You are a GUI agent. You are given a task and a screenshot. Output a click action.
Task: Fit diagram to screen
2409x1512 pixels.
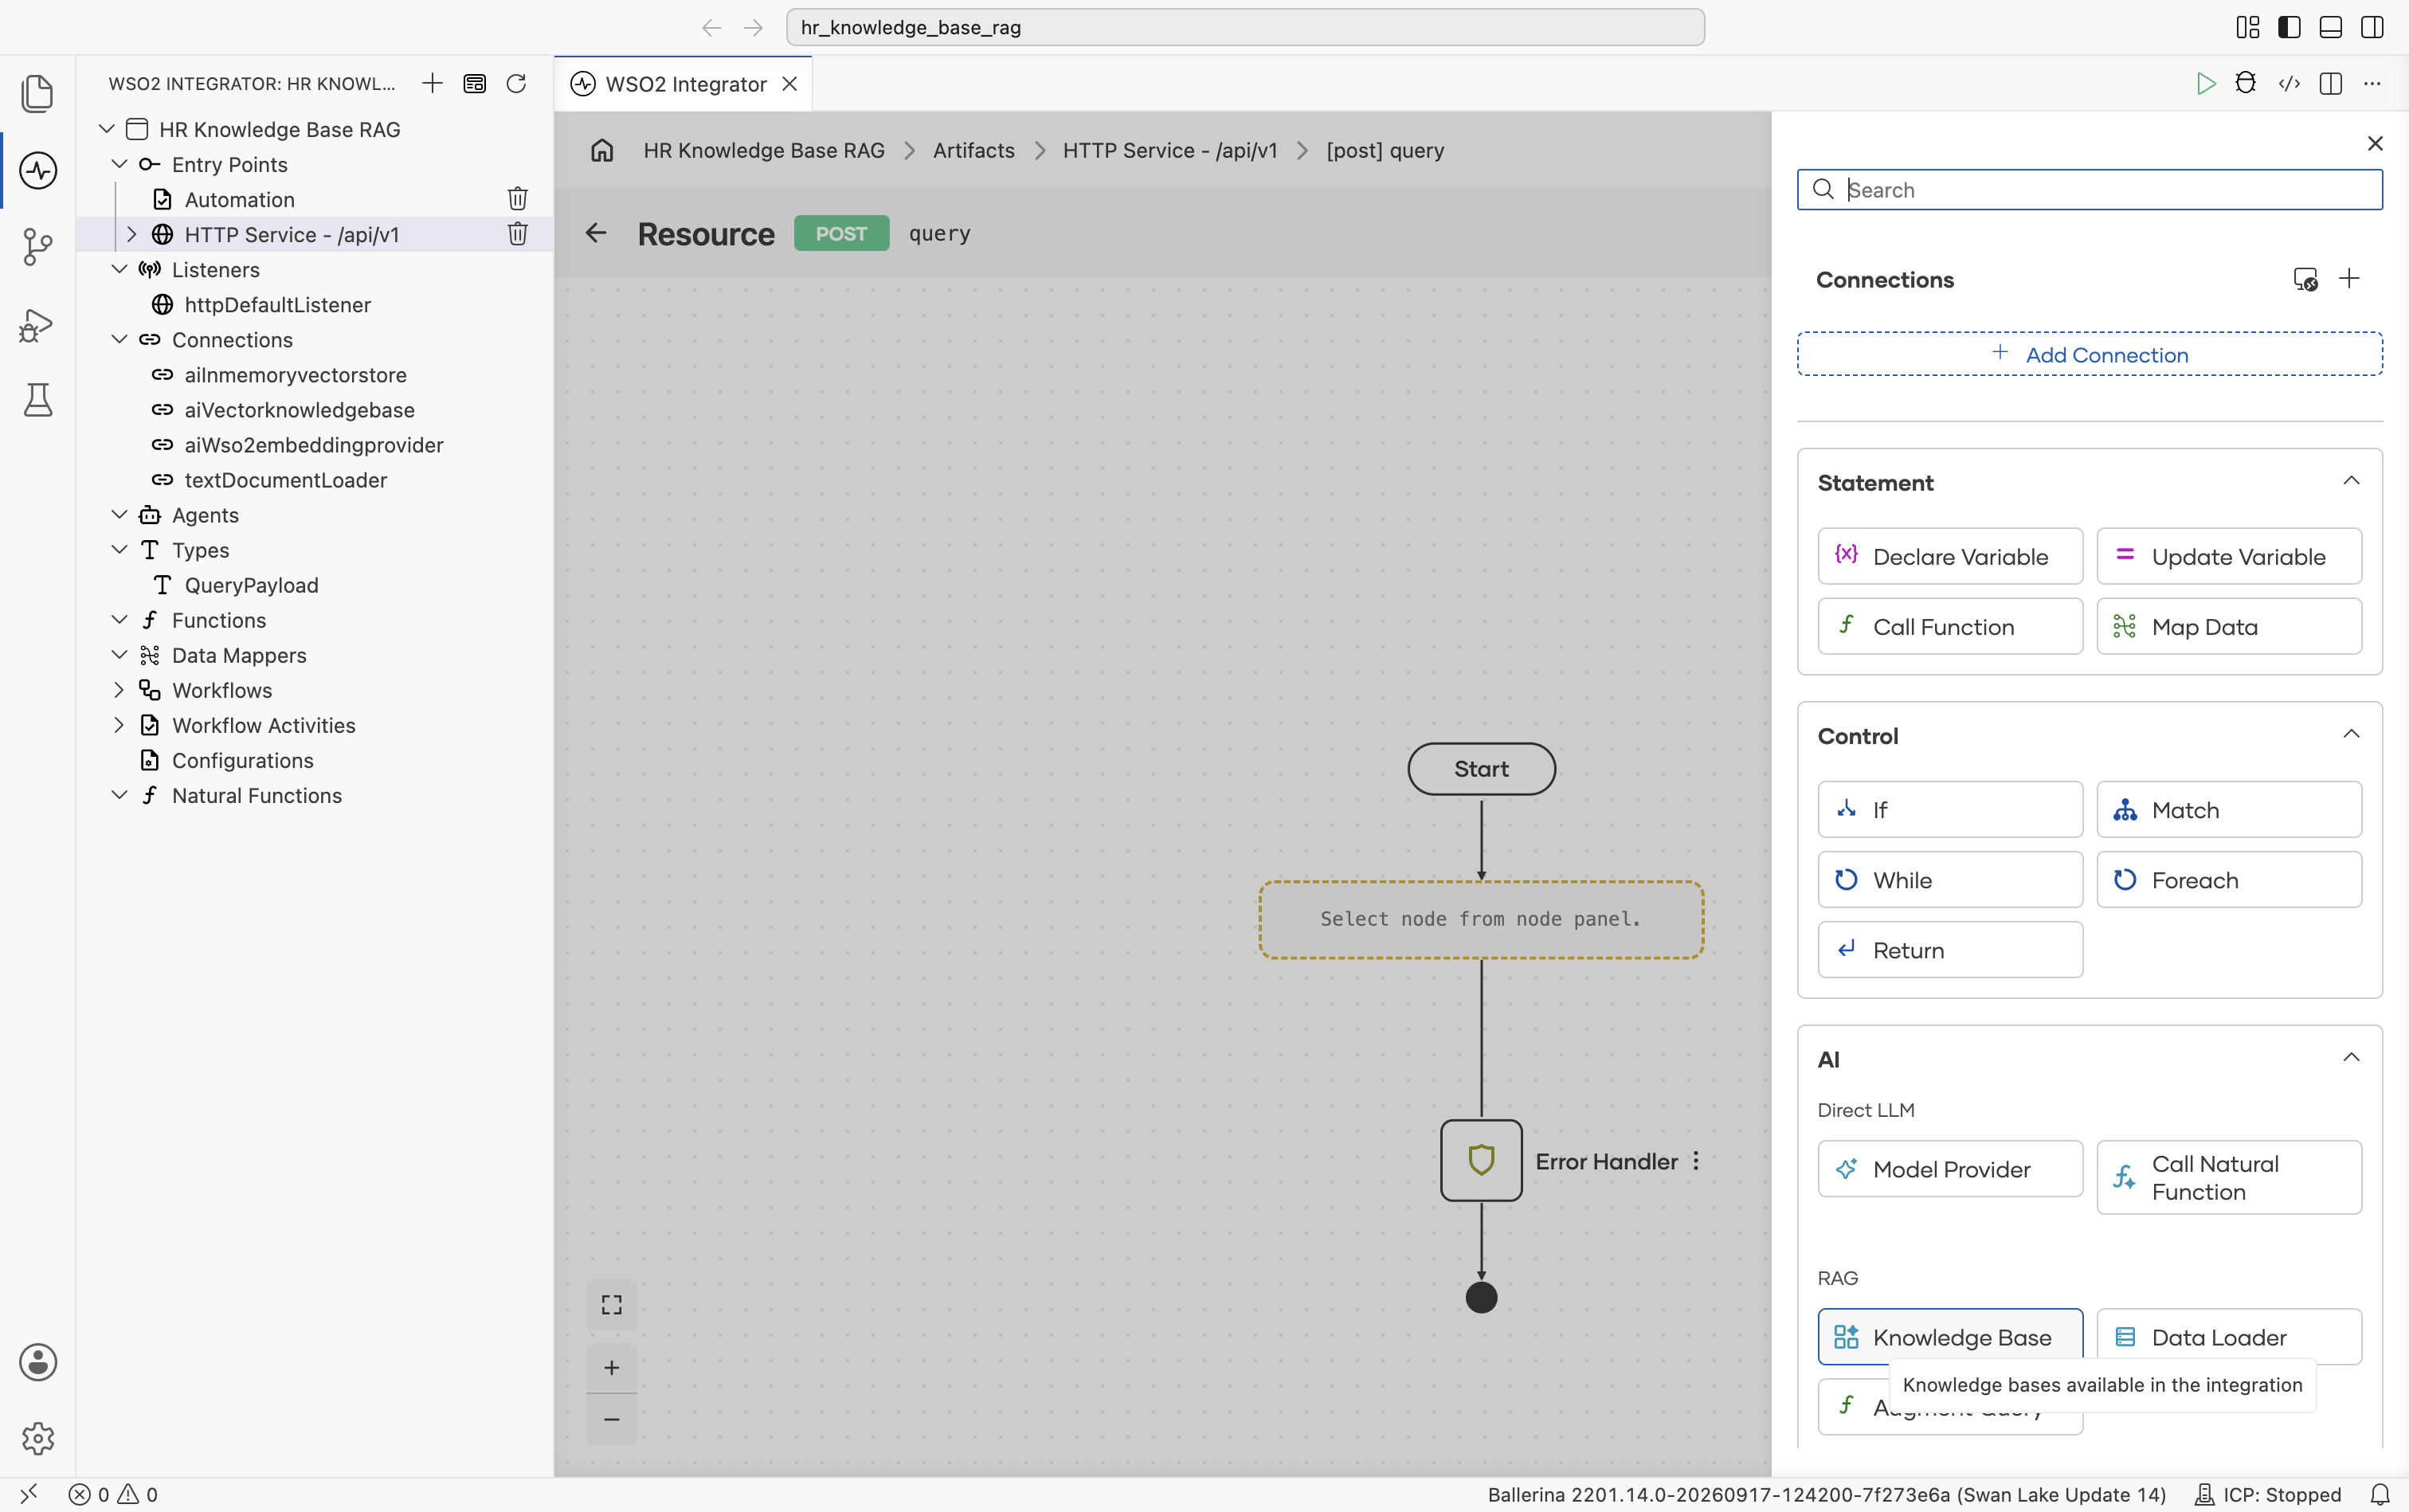point(612,1305)
